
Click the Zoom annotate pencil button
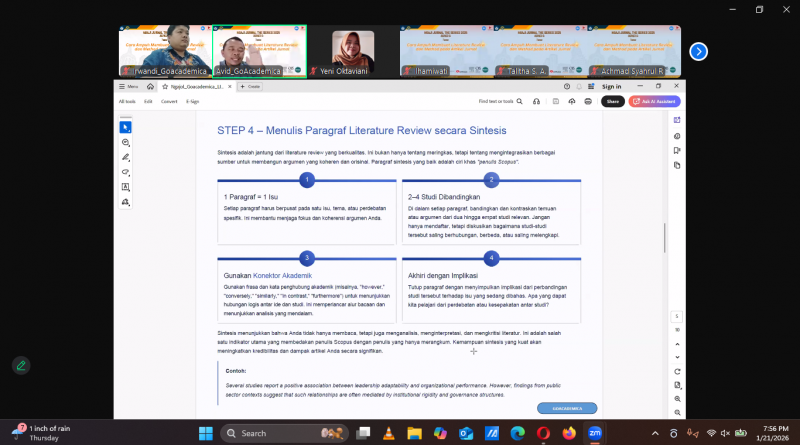(x=21, y=366)
